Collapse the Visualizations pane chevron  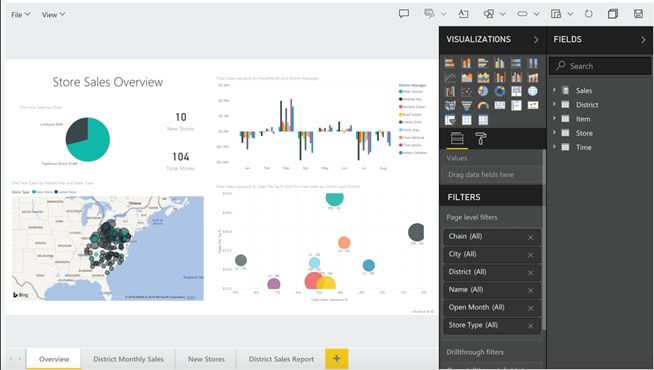536,40
